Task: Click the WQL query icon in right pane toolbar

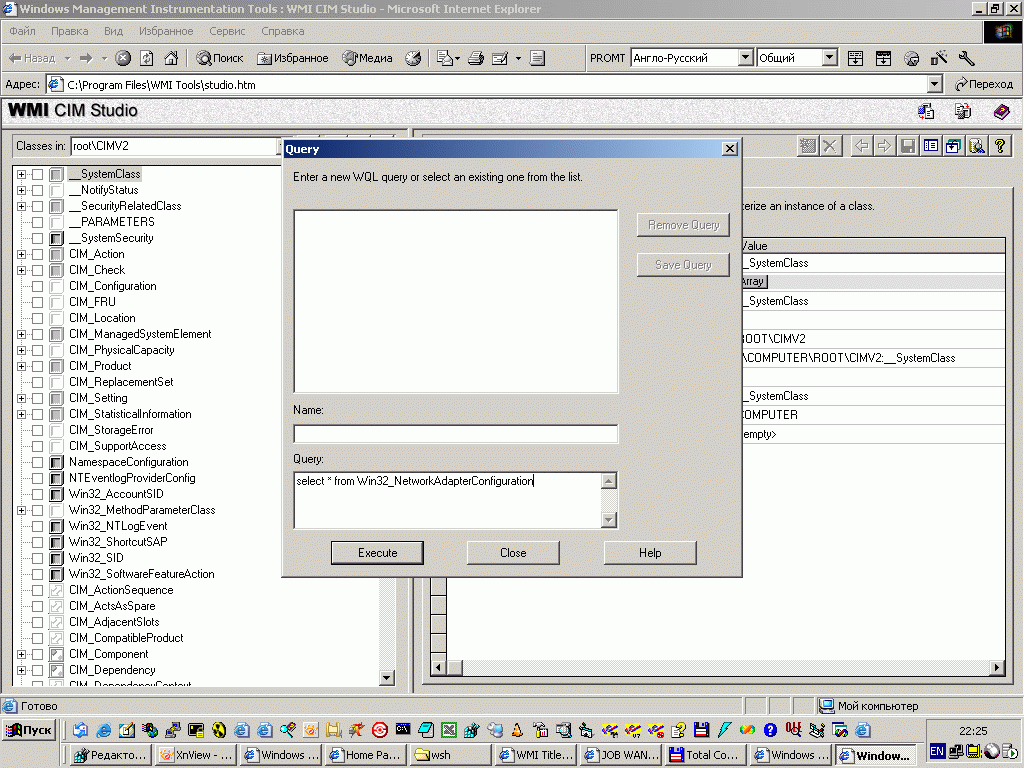Action: [x=976, y=146]
